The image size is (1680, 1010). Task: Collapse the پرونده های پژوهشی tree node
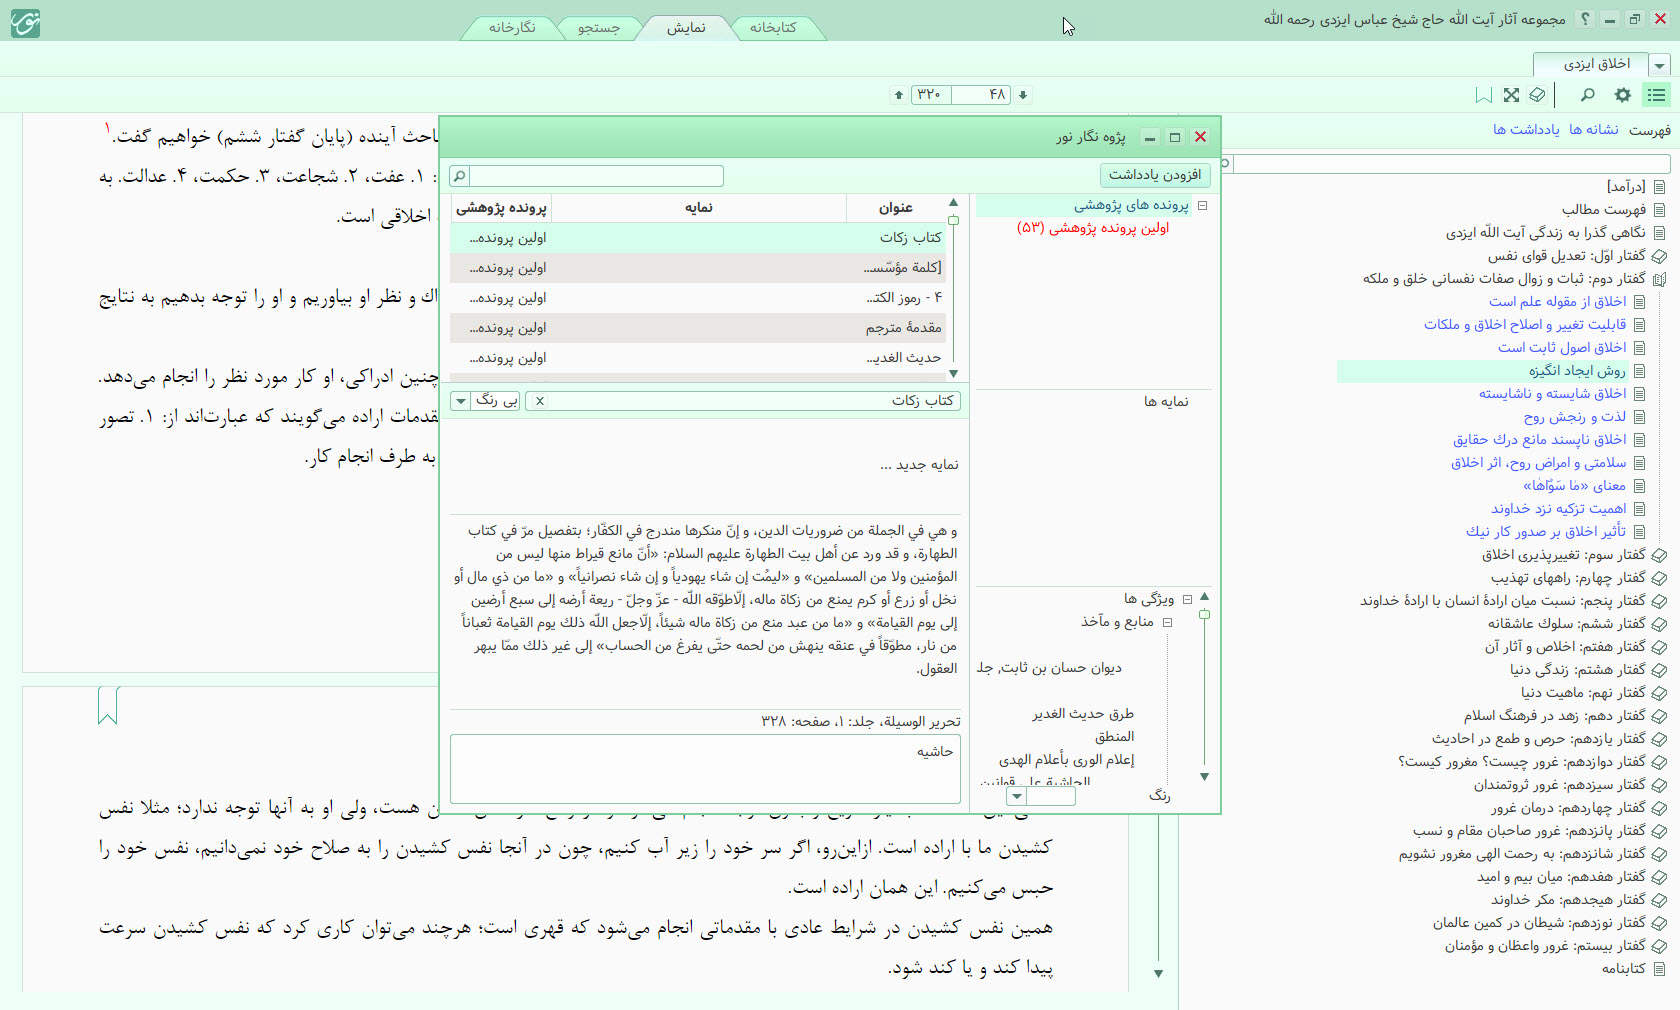(1202, 206)
